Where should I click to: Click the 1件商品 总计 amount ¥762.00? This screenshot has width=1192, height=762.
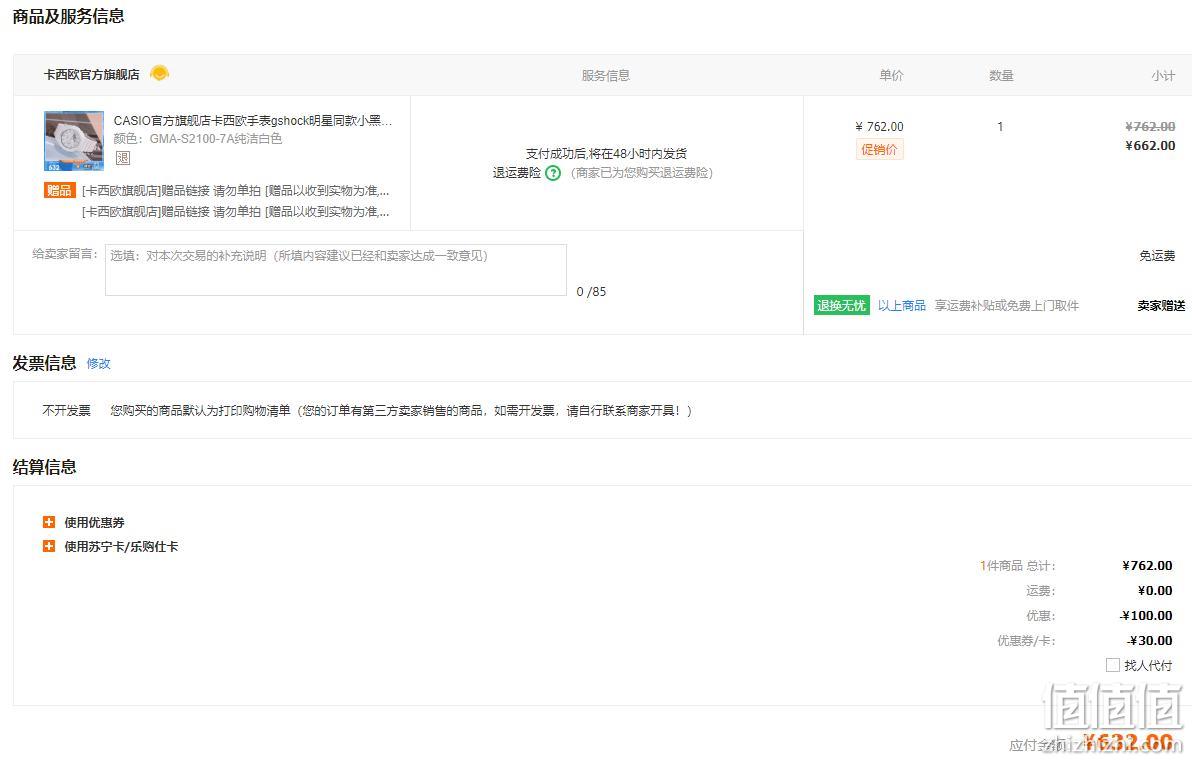pos(1147,566)
